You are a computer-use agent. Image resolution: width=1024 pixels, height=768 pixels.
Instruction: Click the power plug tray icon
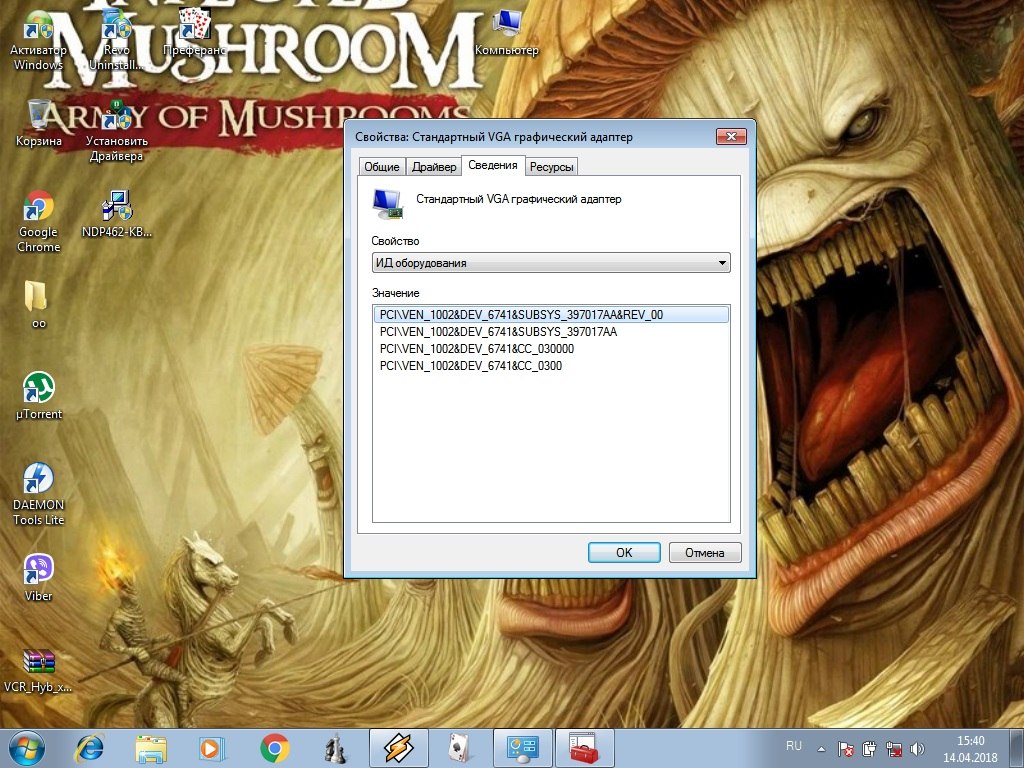pos(869,749)
